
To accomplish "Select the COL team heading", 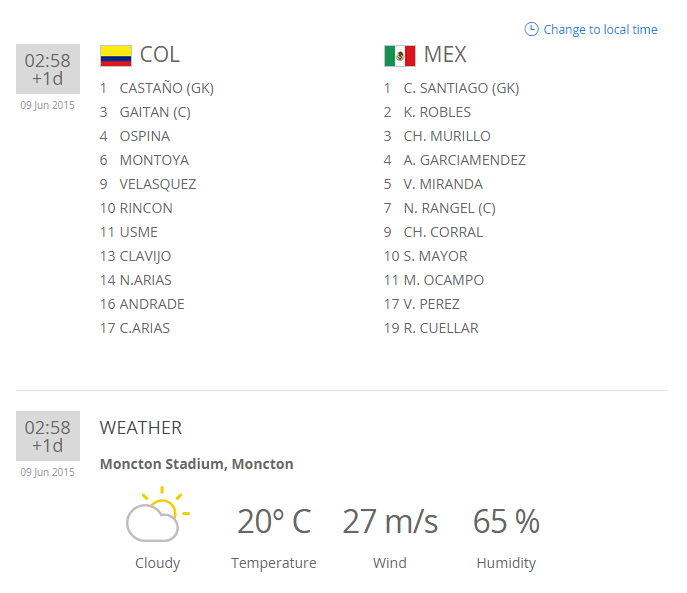I will [x=160, y=55].
